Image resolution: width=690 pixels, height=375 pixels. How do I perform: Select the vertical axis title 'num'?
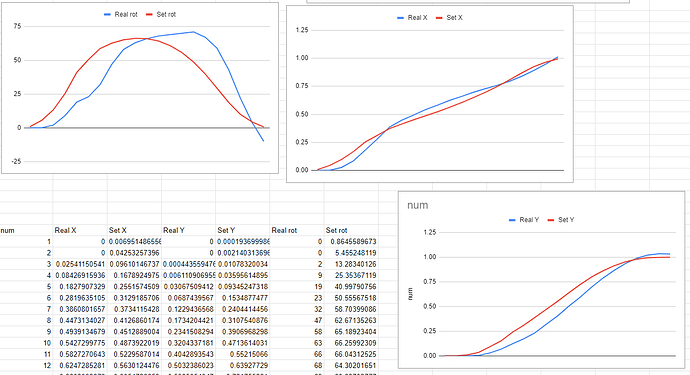point(410,294)
